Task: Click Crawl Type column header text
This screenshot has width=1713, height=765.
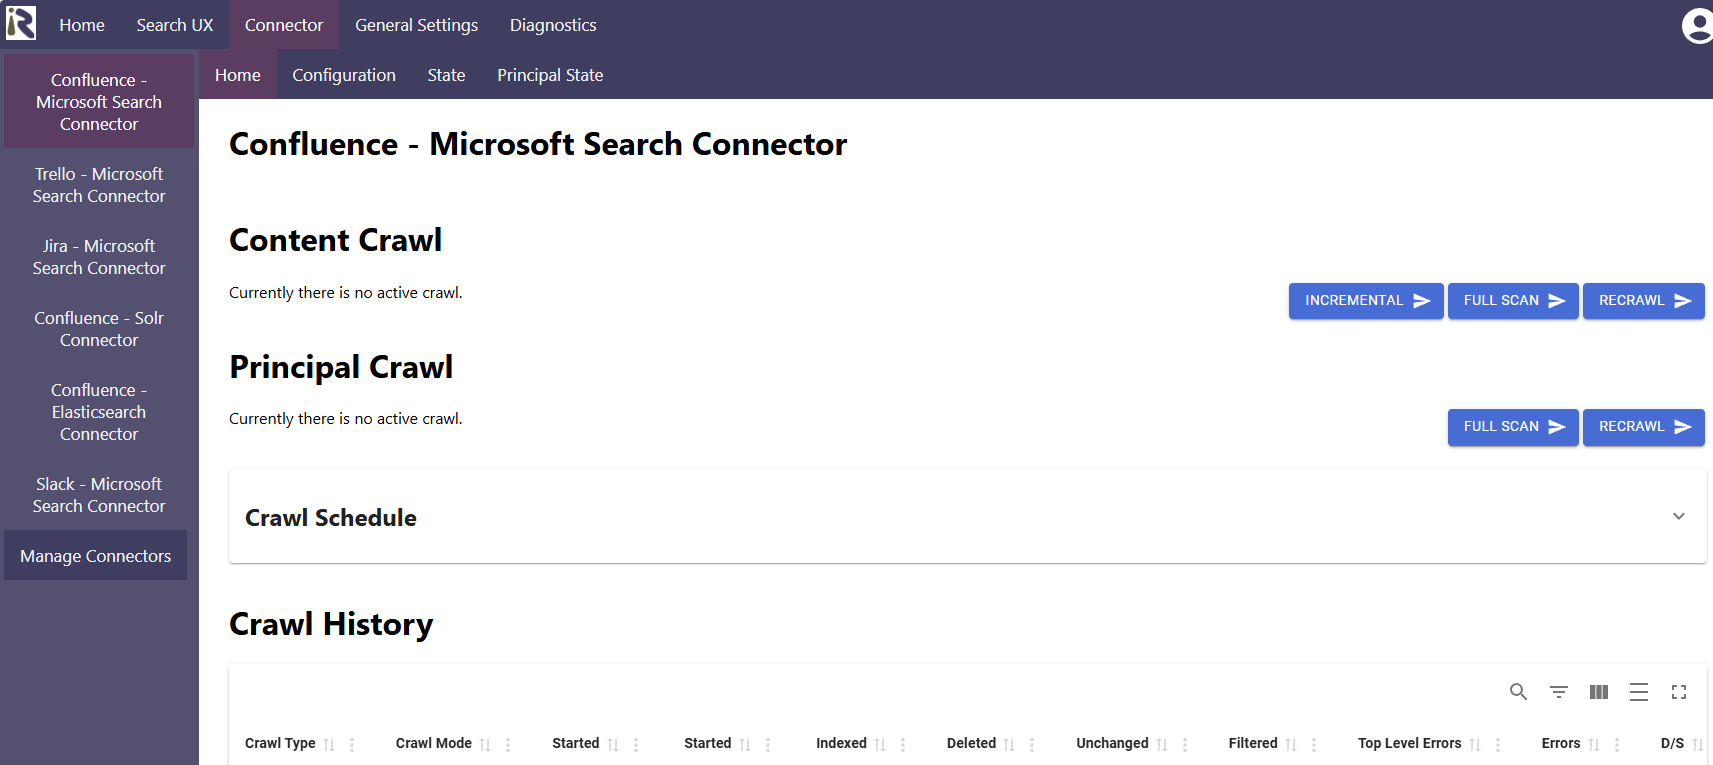Action: click(280, 743)
